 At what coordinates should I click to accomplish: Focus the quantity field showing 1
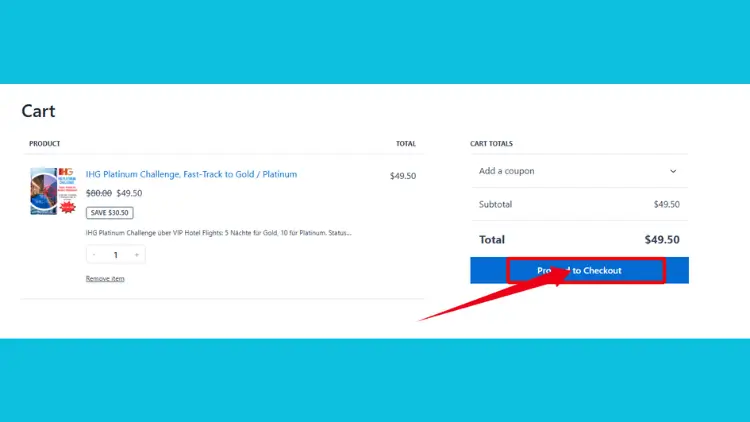[115, 255]
